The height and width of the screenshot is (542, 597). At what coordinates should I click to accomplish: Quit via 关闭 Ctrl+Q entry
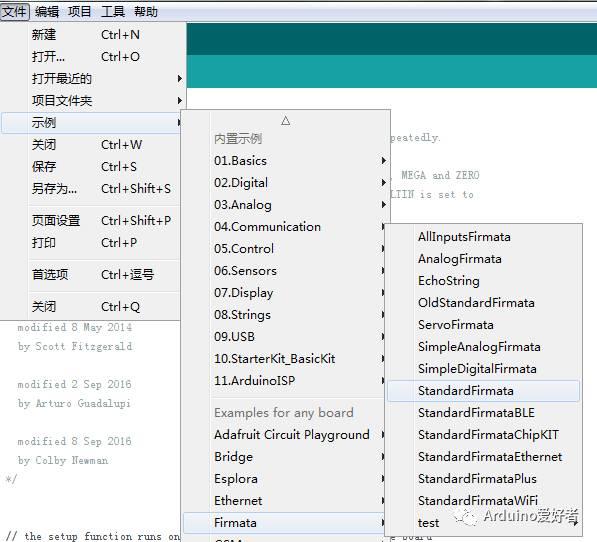(91, 307)
